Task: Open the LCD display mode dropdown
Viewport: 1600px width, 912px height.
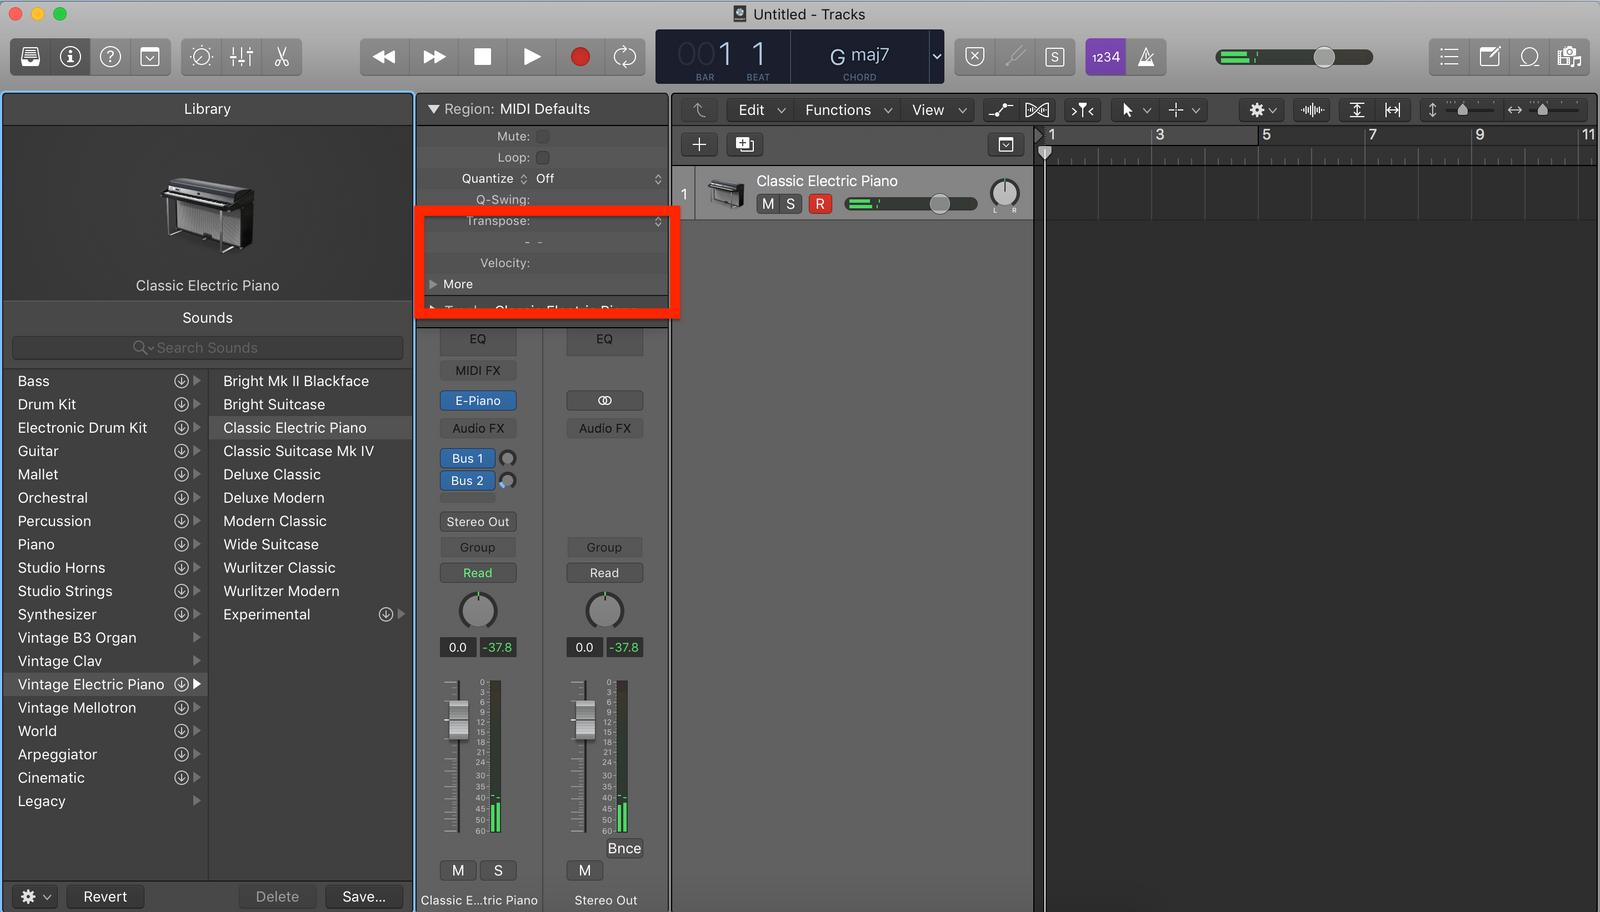Action: coord(937,57)
